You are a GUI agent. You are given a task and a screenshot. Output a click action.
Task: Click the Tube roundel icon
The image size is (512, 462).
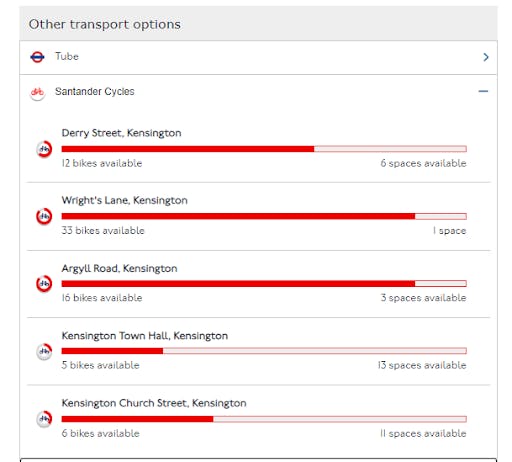[x=37, y=57]
